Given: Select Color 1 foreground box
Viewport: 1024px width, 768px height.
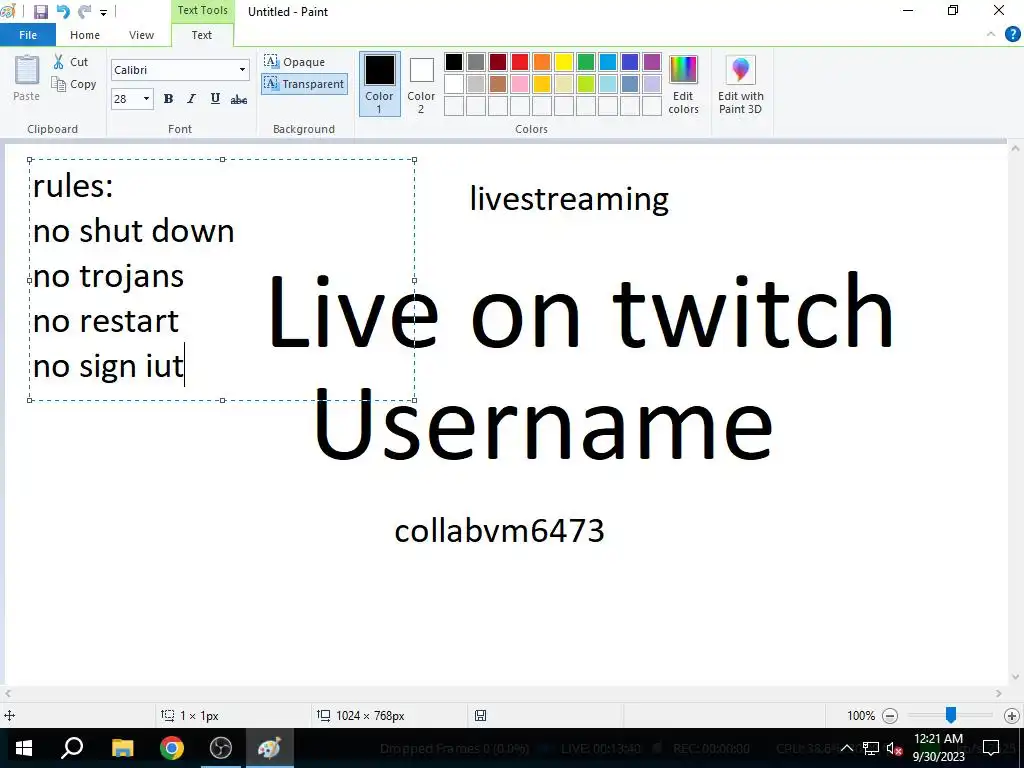Looking at the screenshot, I should point(379,84).
